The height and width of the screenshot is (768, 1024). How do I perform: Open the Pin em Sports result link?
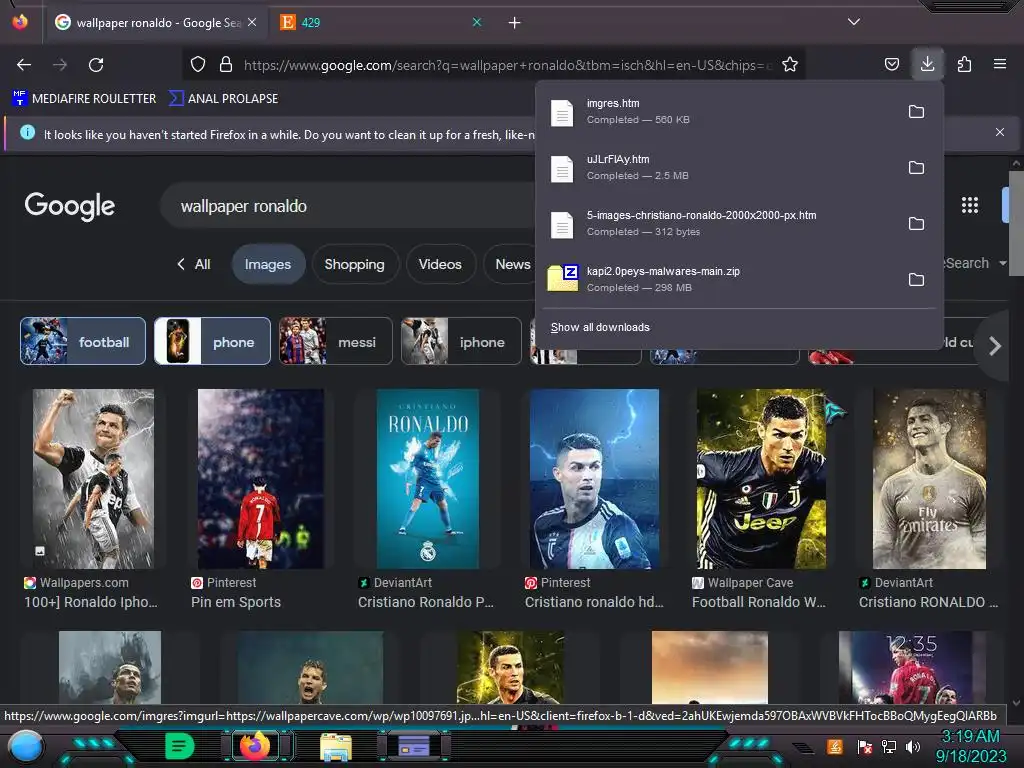click(236, 602)
